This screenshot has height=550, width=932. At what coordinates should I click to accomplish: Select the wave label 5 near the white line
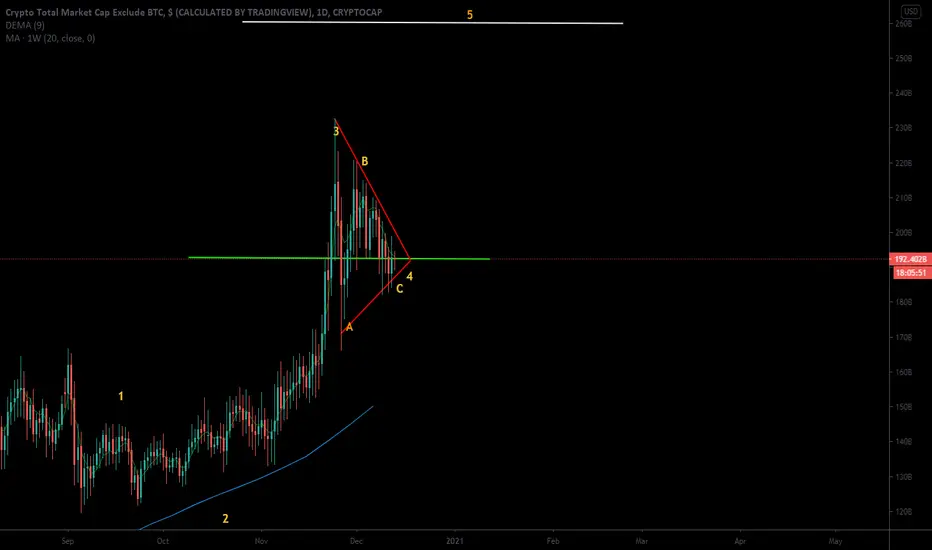[470, 15]
